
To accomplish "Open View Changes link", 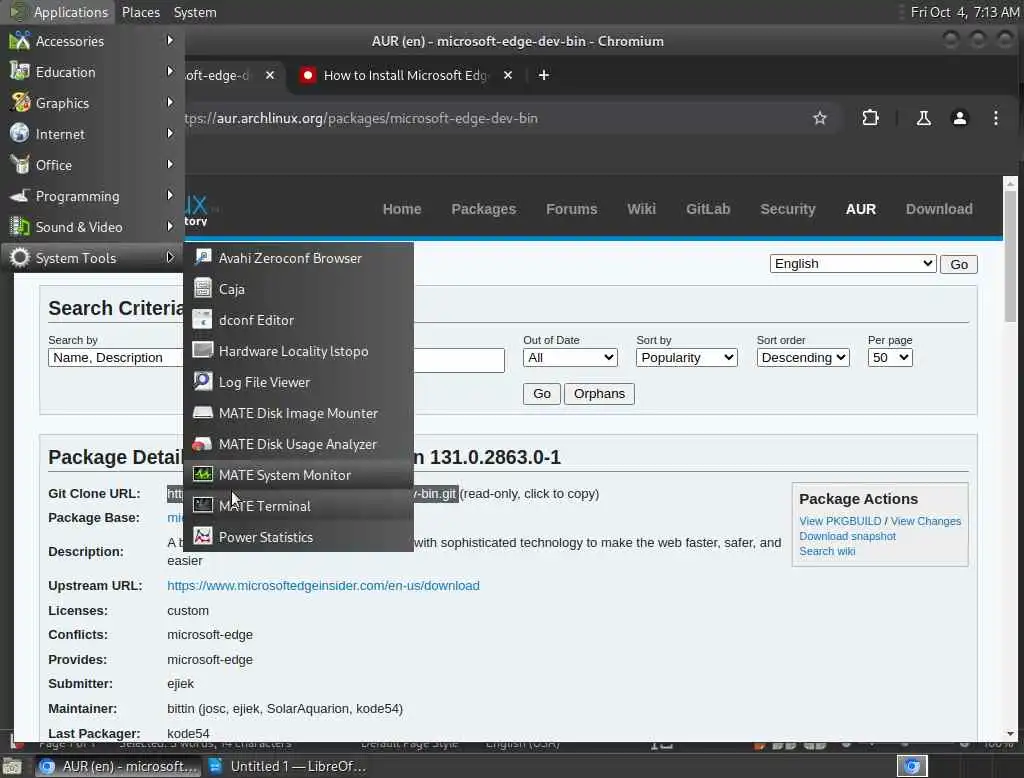I will point(925,521).
